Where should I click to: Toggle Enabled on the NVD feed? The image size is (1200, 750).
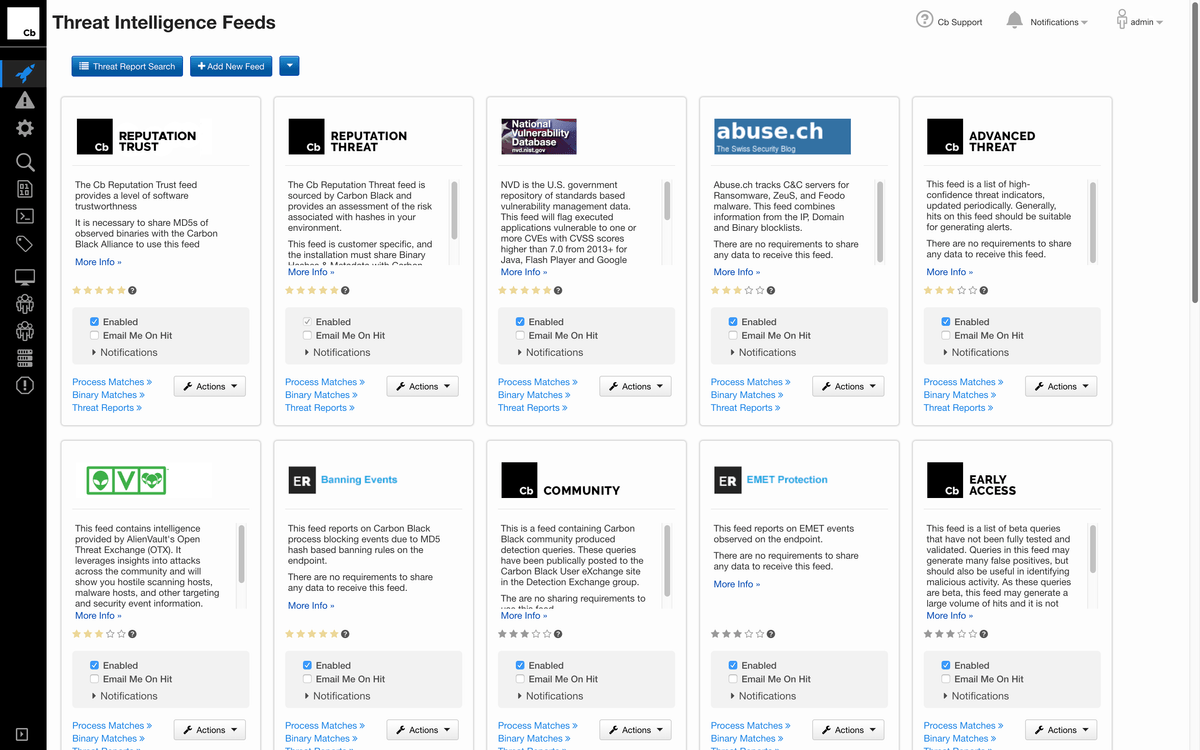pyautogui.click(x=520, y=322)
